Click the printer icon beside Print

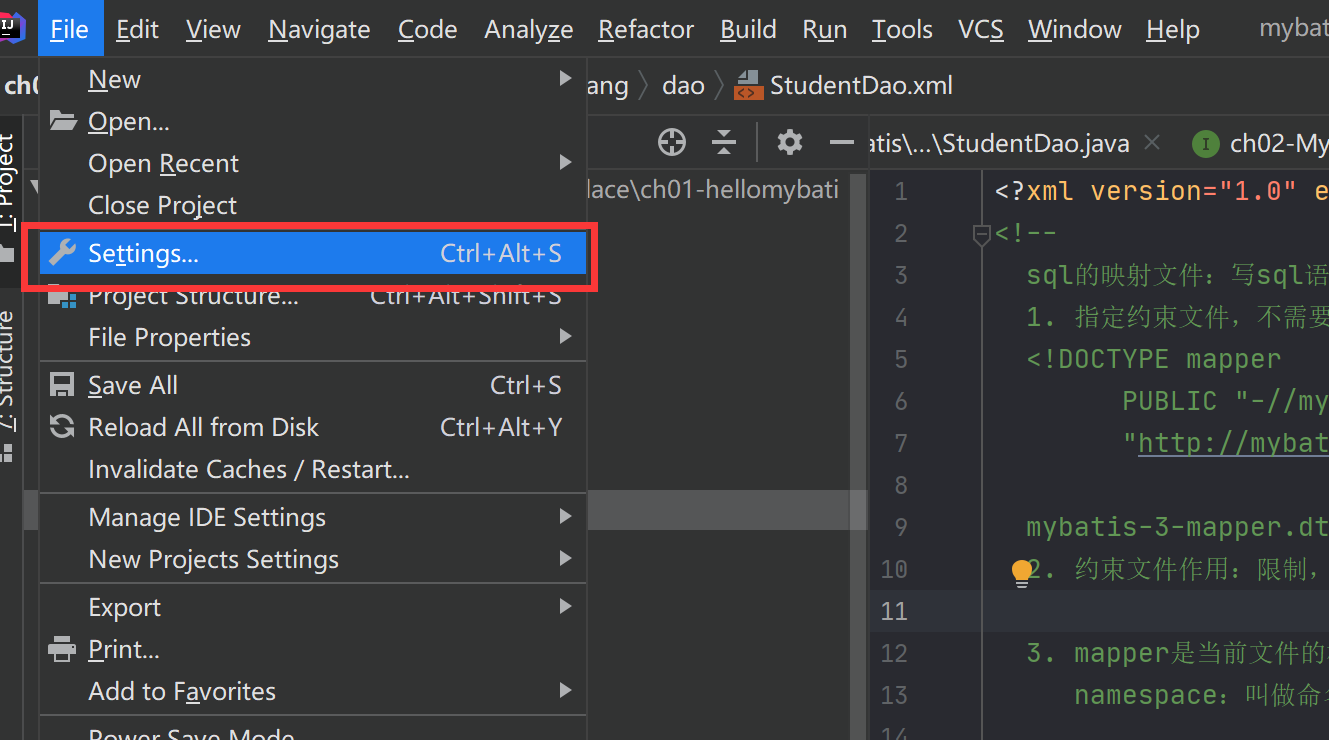pos(62,649)
